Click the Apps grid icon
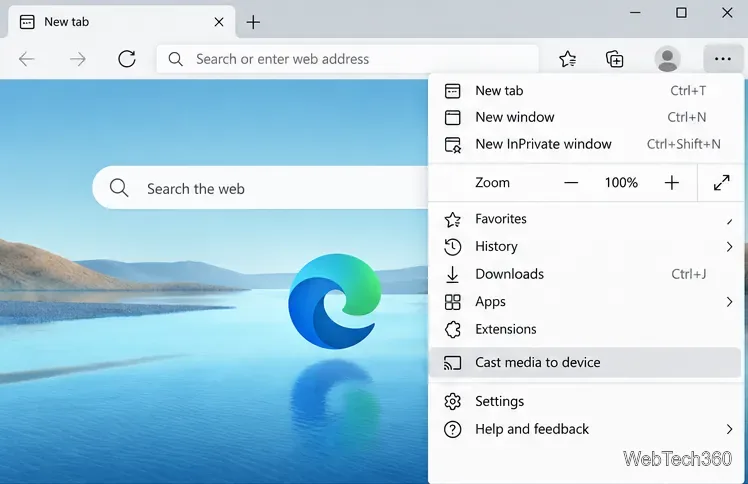The image size is (748, 484). pyautogui.click(x=452, y=302)
